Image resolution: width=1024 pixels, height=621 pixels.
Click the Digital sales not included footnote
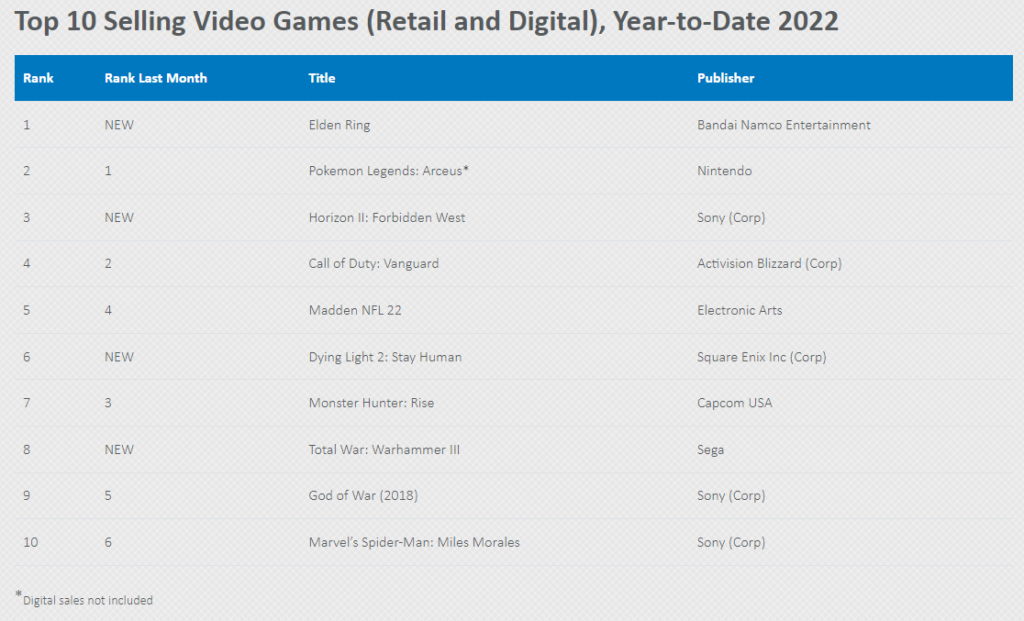(87, 600)
